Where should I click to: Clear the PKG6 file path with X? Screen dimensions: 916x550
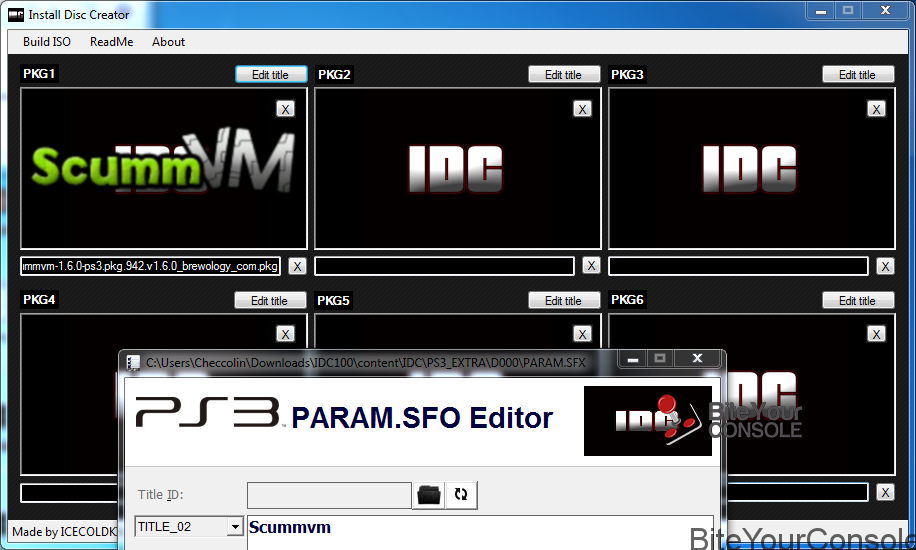(x=885, y=492)
